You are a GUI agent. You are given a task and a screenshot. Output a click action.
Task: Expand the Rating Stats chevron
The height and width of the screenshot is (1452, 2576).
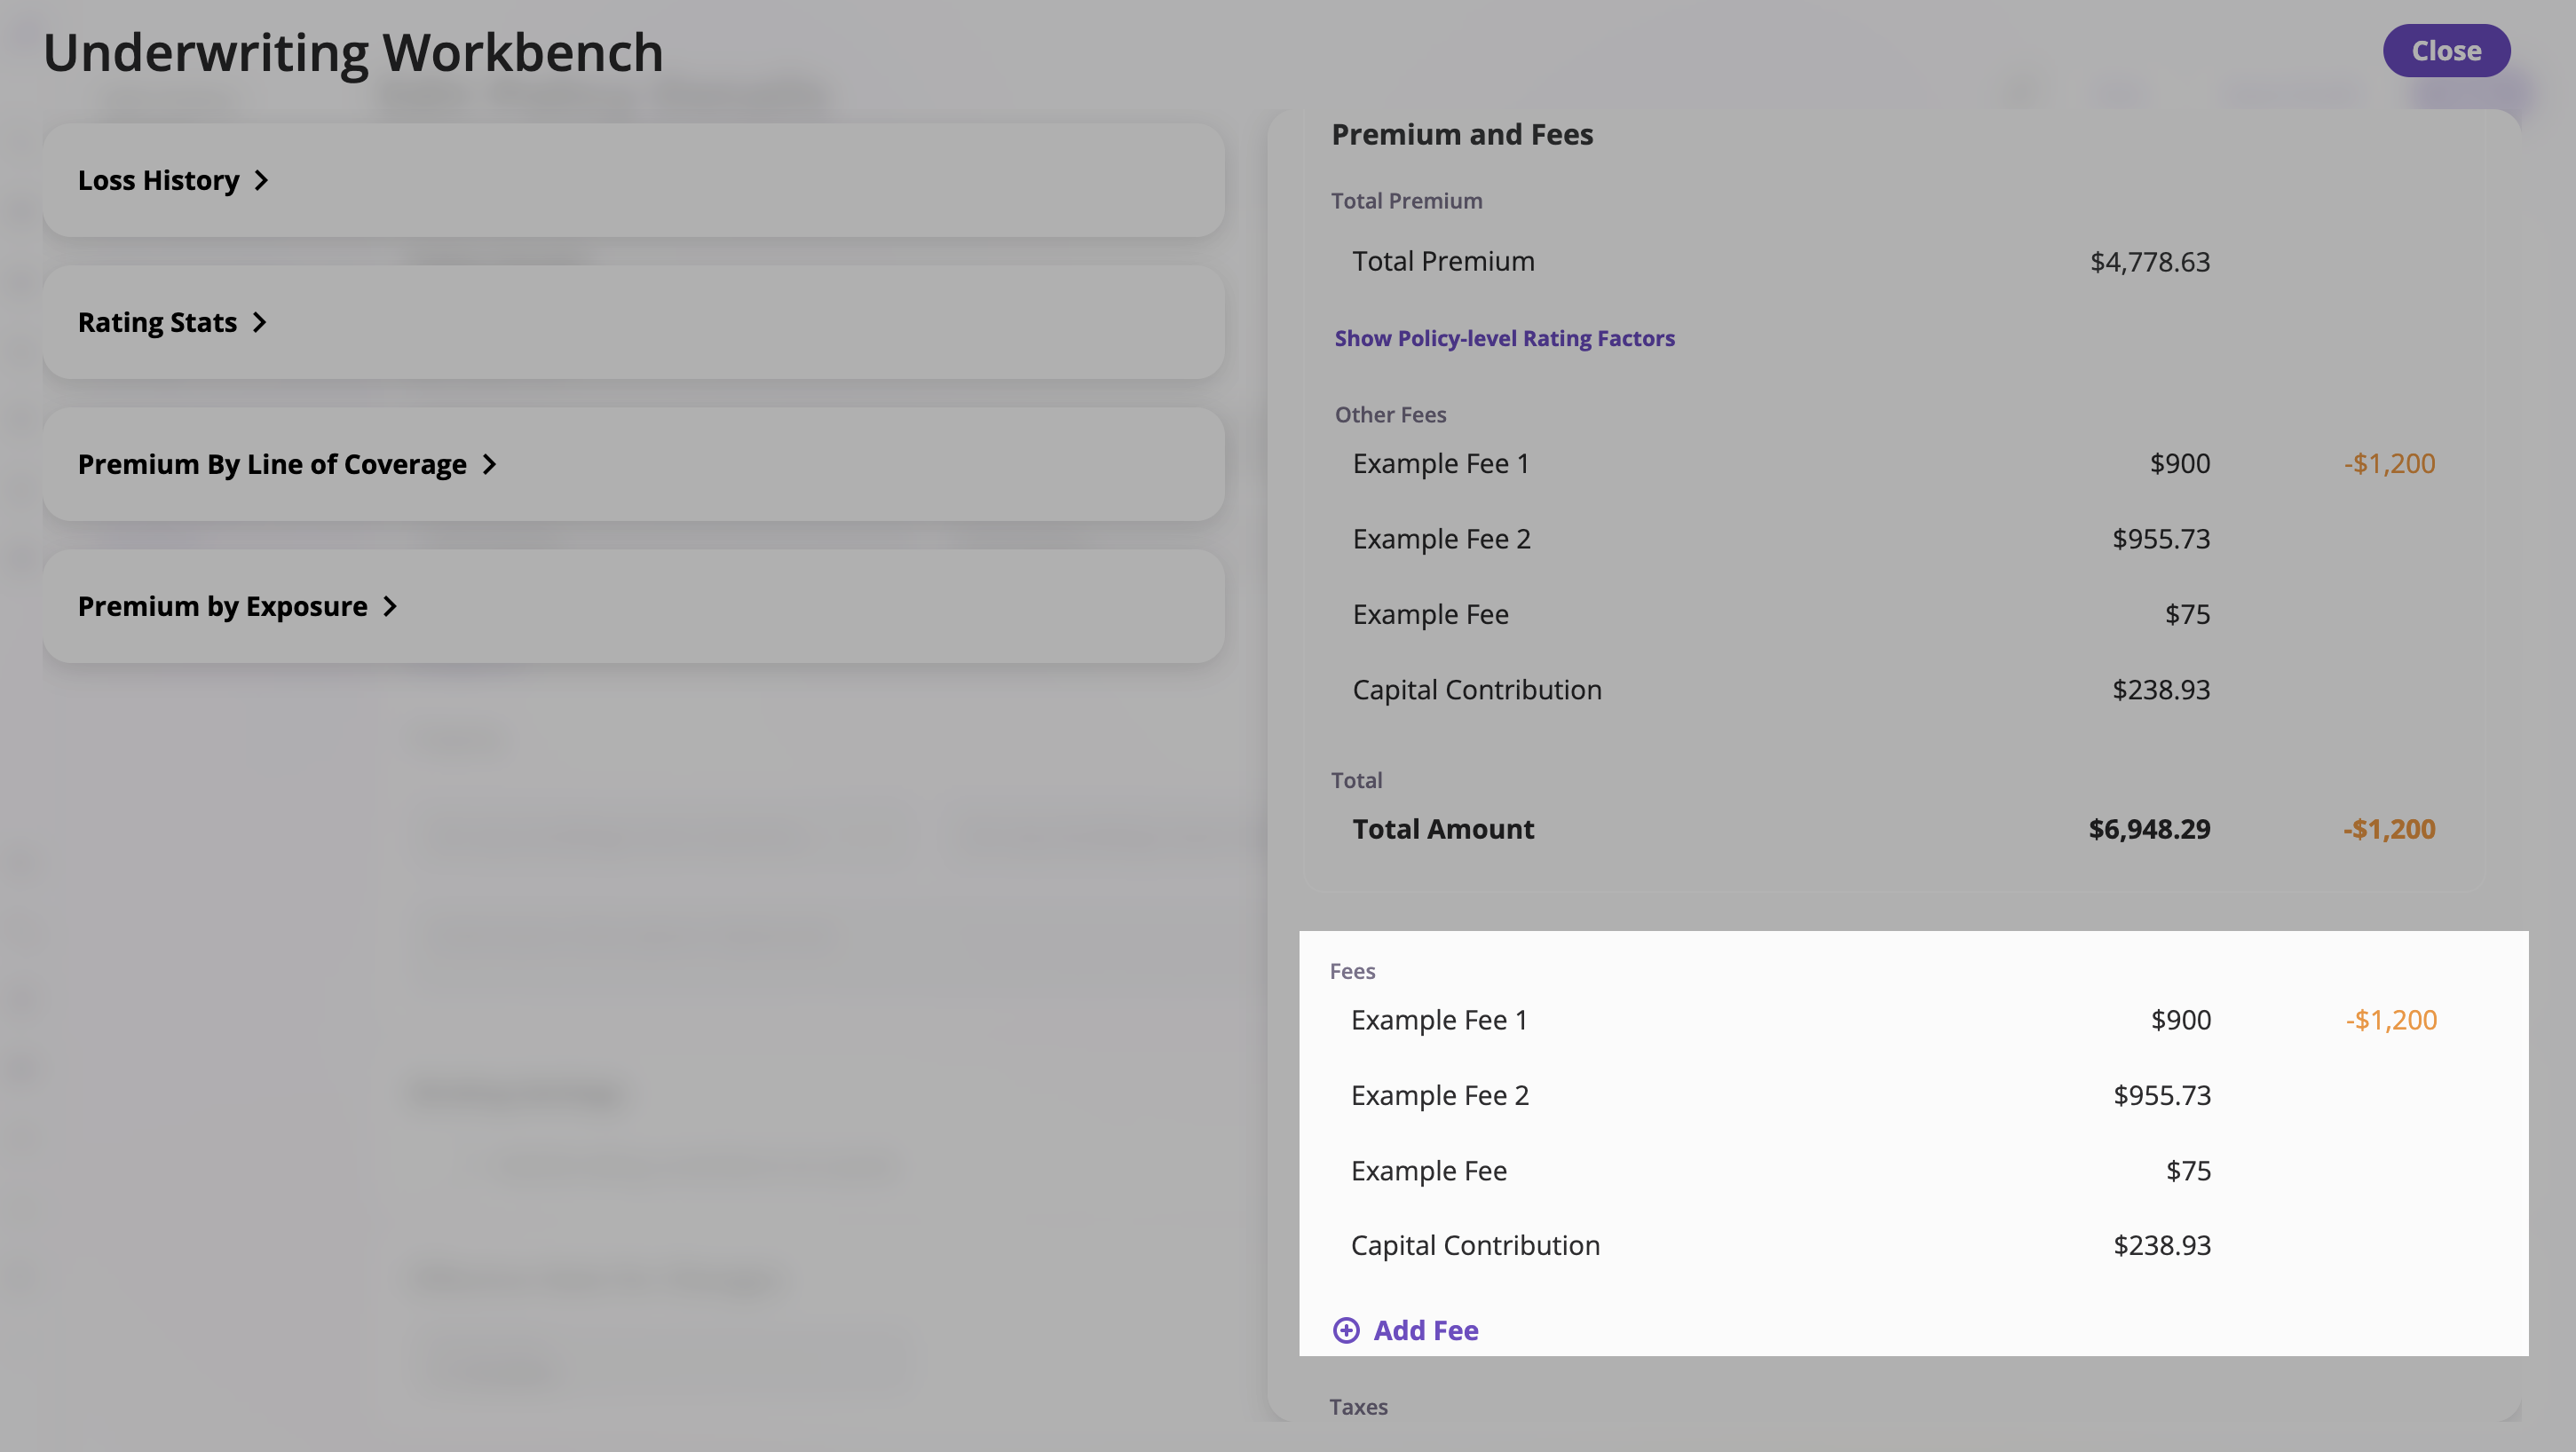(x=259, y=322)
